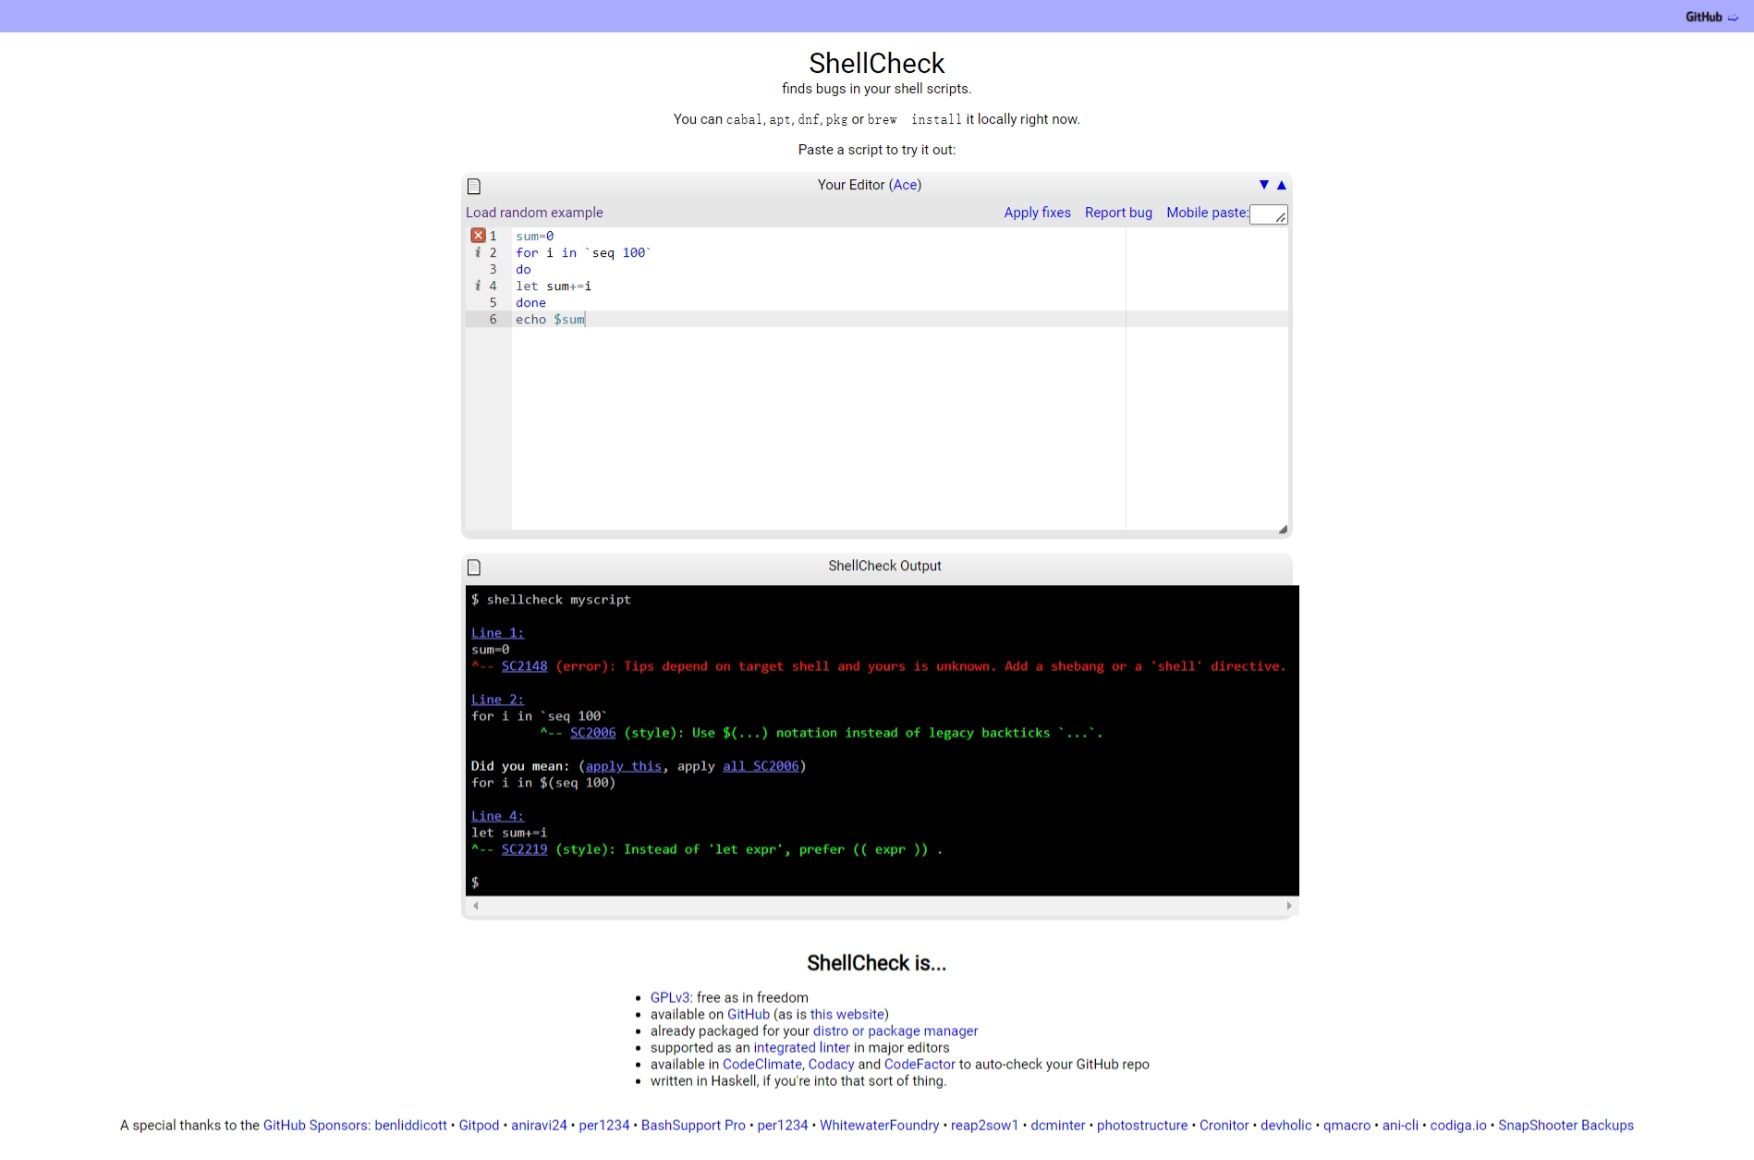This screenshot has width=1754, height=1160.
Task: Open the Line 1: link in output
Action: [497, 633]
